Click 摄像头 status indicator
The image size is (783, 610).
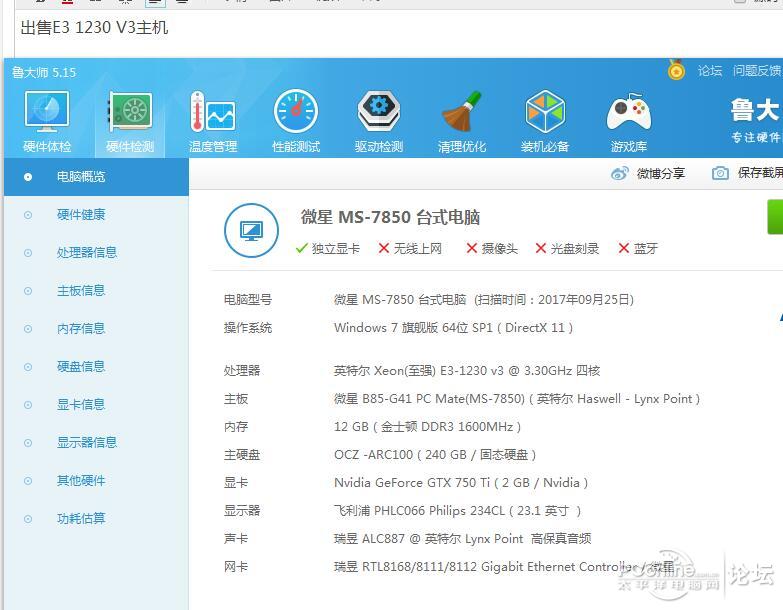[x=492, y=248]
